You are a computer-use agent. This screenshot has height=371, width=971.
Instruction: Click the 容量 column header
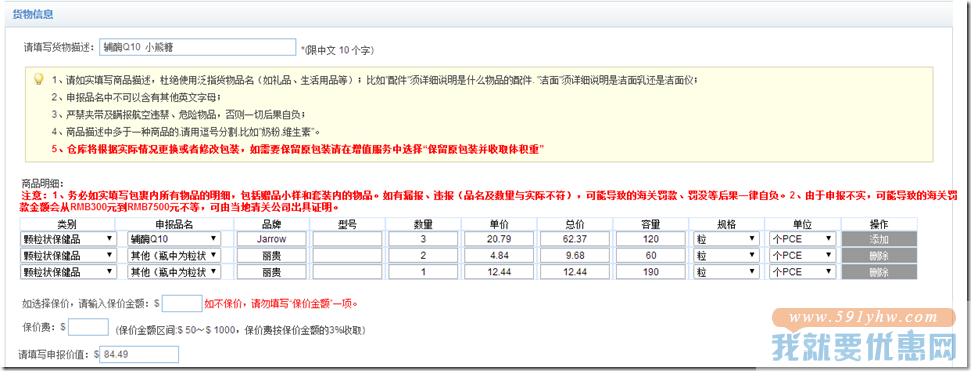click(650, 224)
